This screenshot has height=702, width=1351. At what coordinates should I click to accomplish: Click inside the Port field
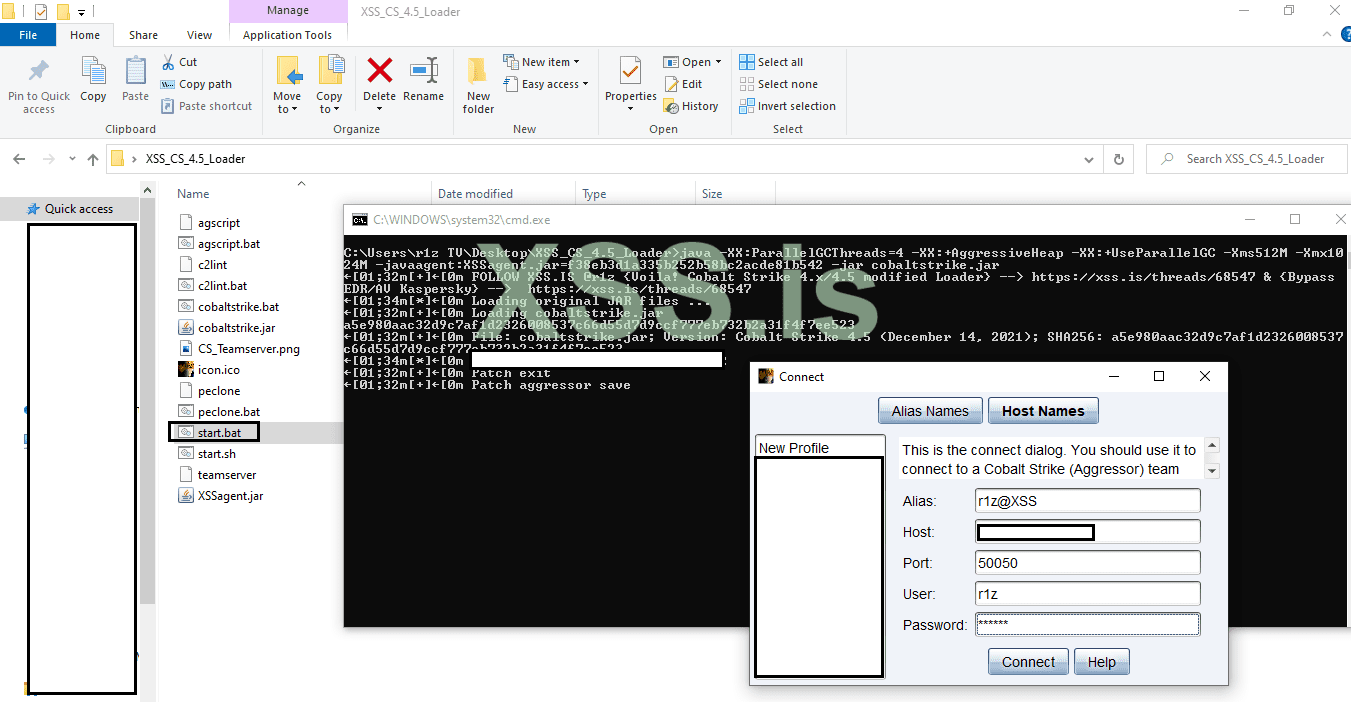click(1087, 562)
